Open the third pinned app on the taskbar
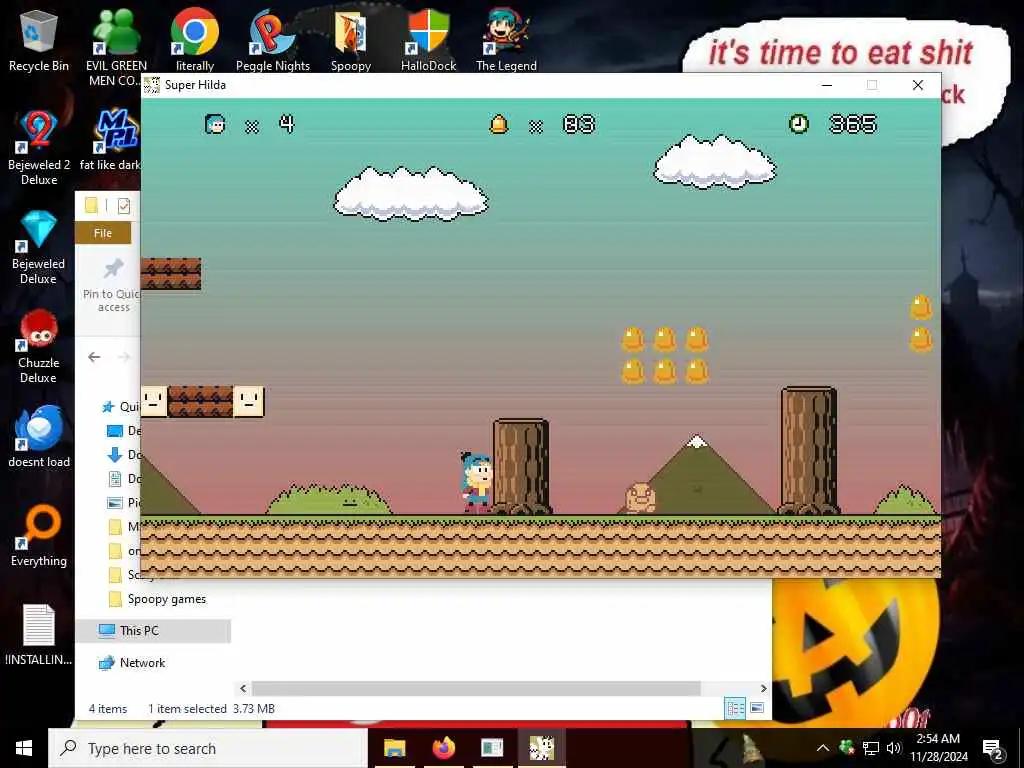The height and width of the screenshot is (768, 1024). pos(492,748)
